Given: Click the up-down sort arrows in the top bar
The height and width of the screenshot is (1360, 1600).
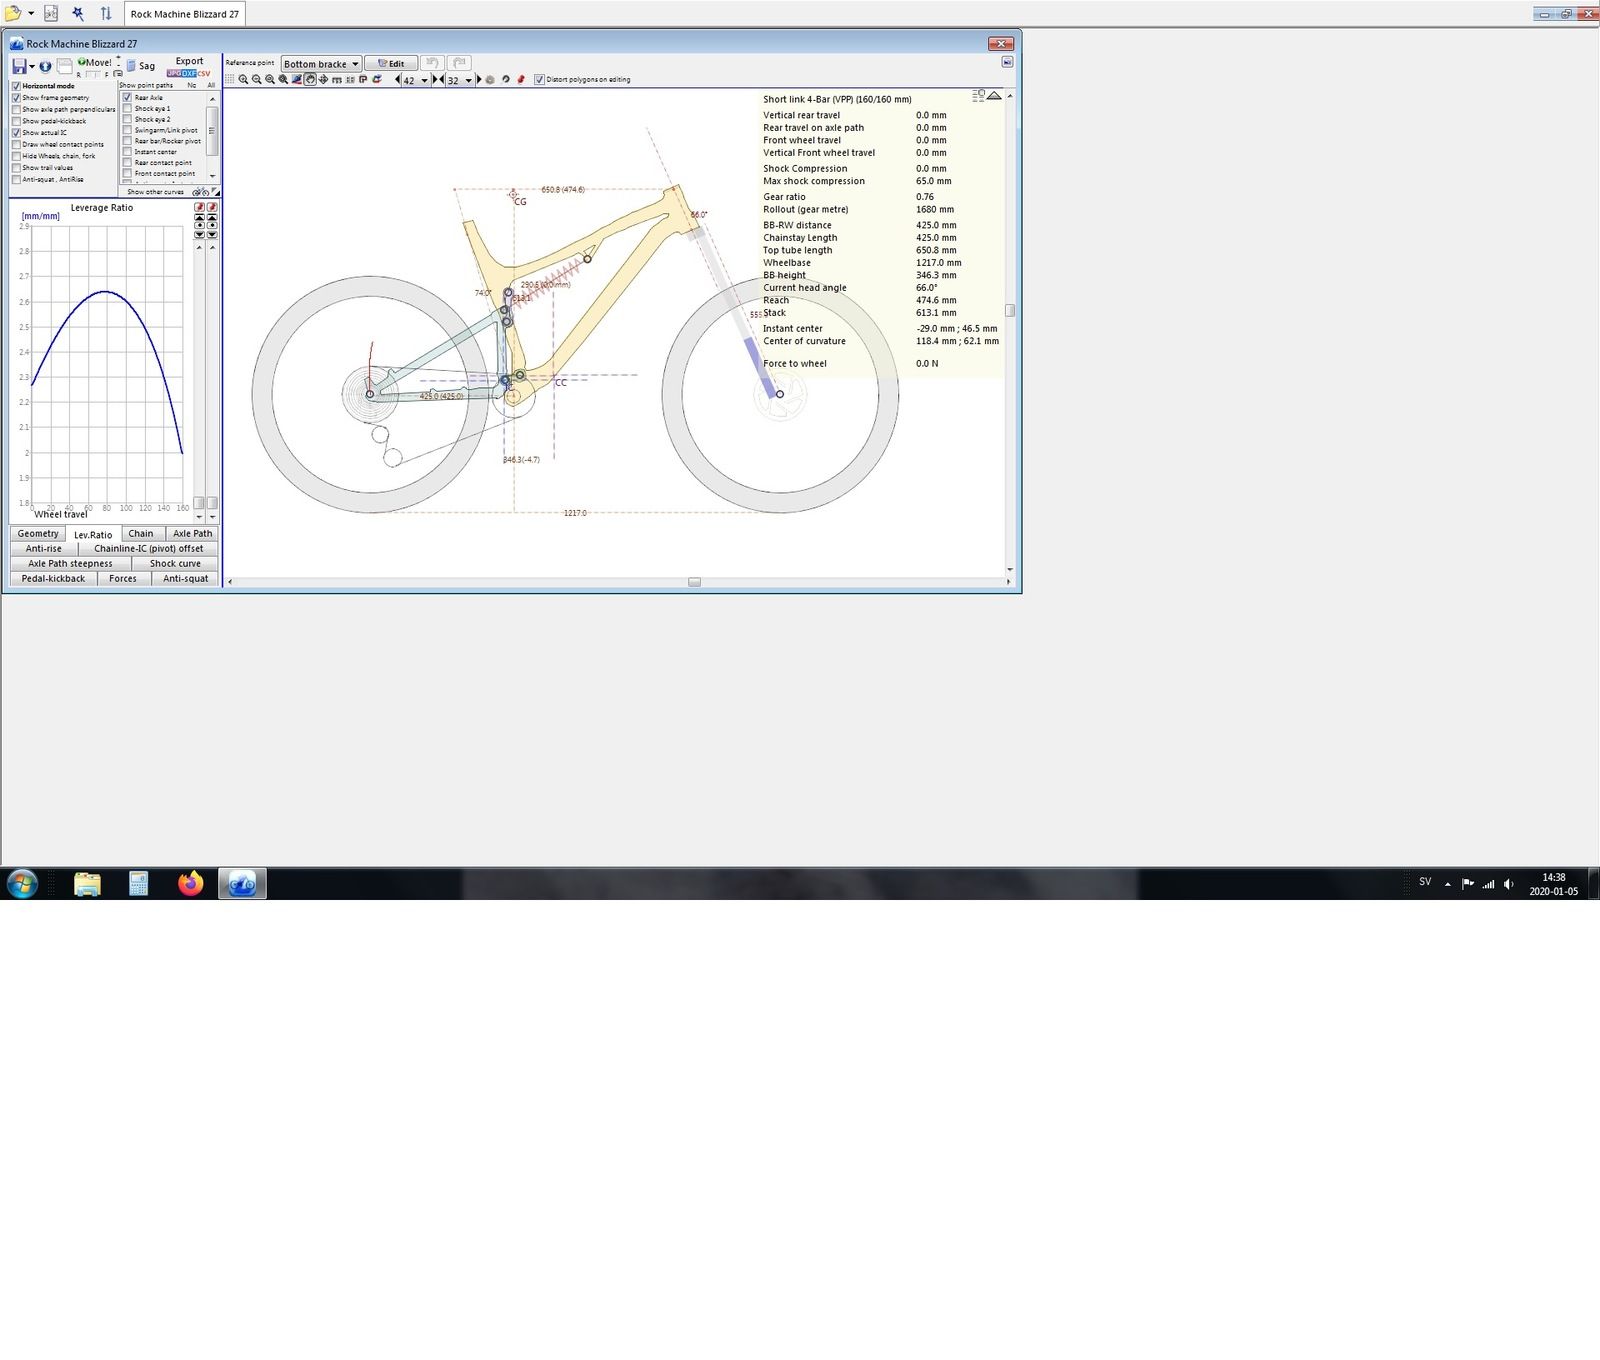Looking at the screenshot, I should pyautogui.click(x=106, y=14).
